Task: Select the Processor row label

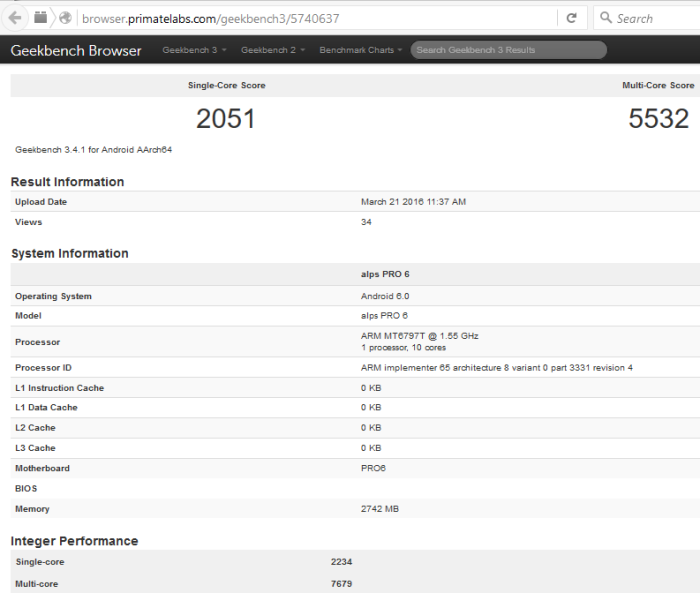Action: (38, 342)
